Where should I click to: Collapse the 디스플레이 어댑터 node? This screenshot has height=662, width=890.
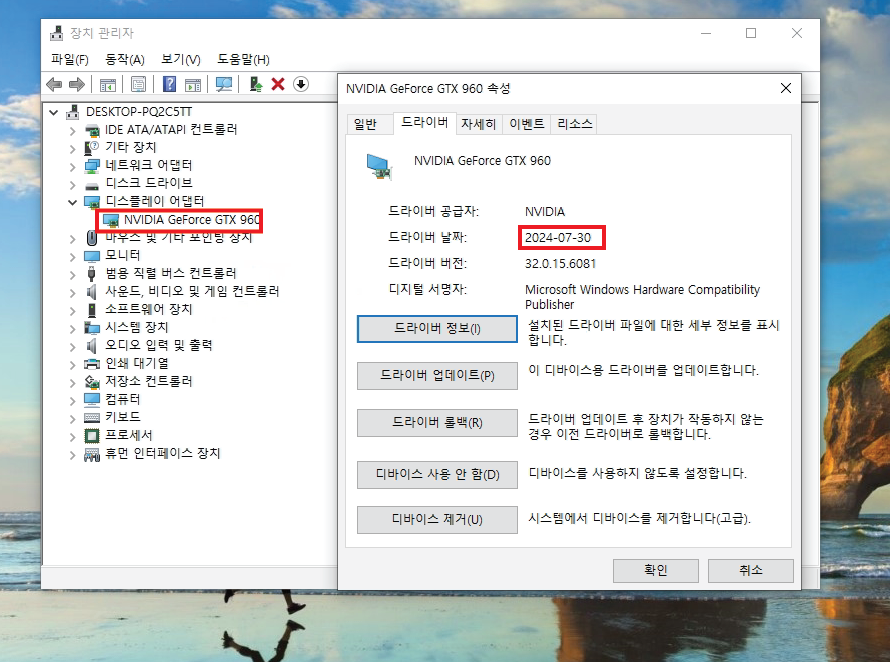pyautogui.click(x=72, y=202)
